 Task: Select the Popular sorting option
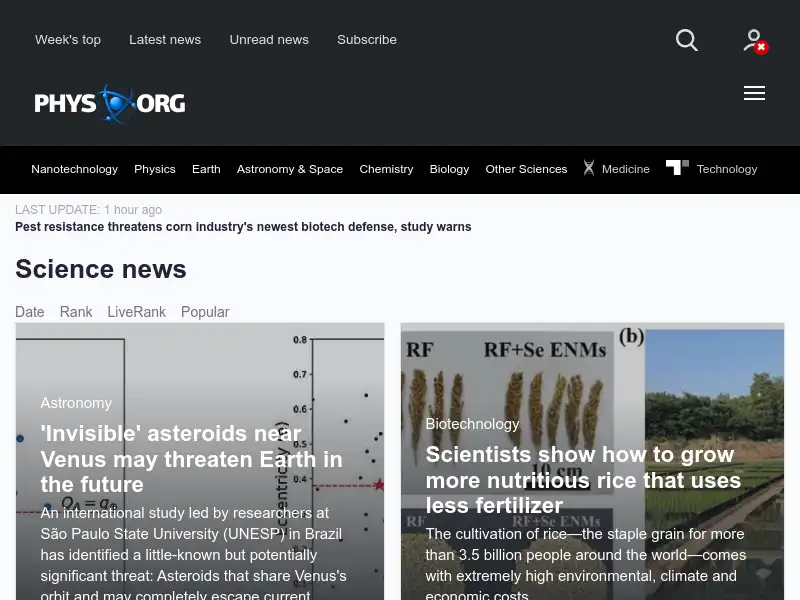(x=205, y=312)
